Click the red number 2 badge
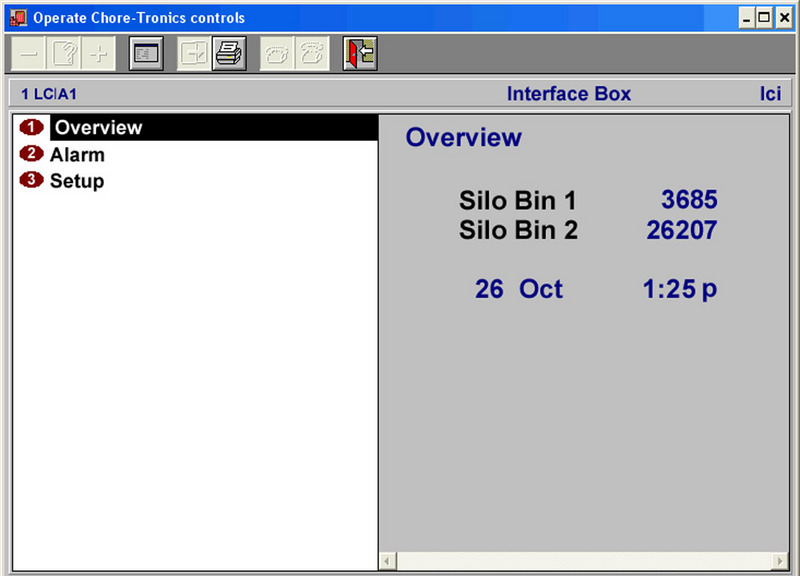800x576 pixels. point(31,154)
